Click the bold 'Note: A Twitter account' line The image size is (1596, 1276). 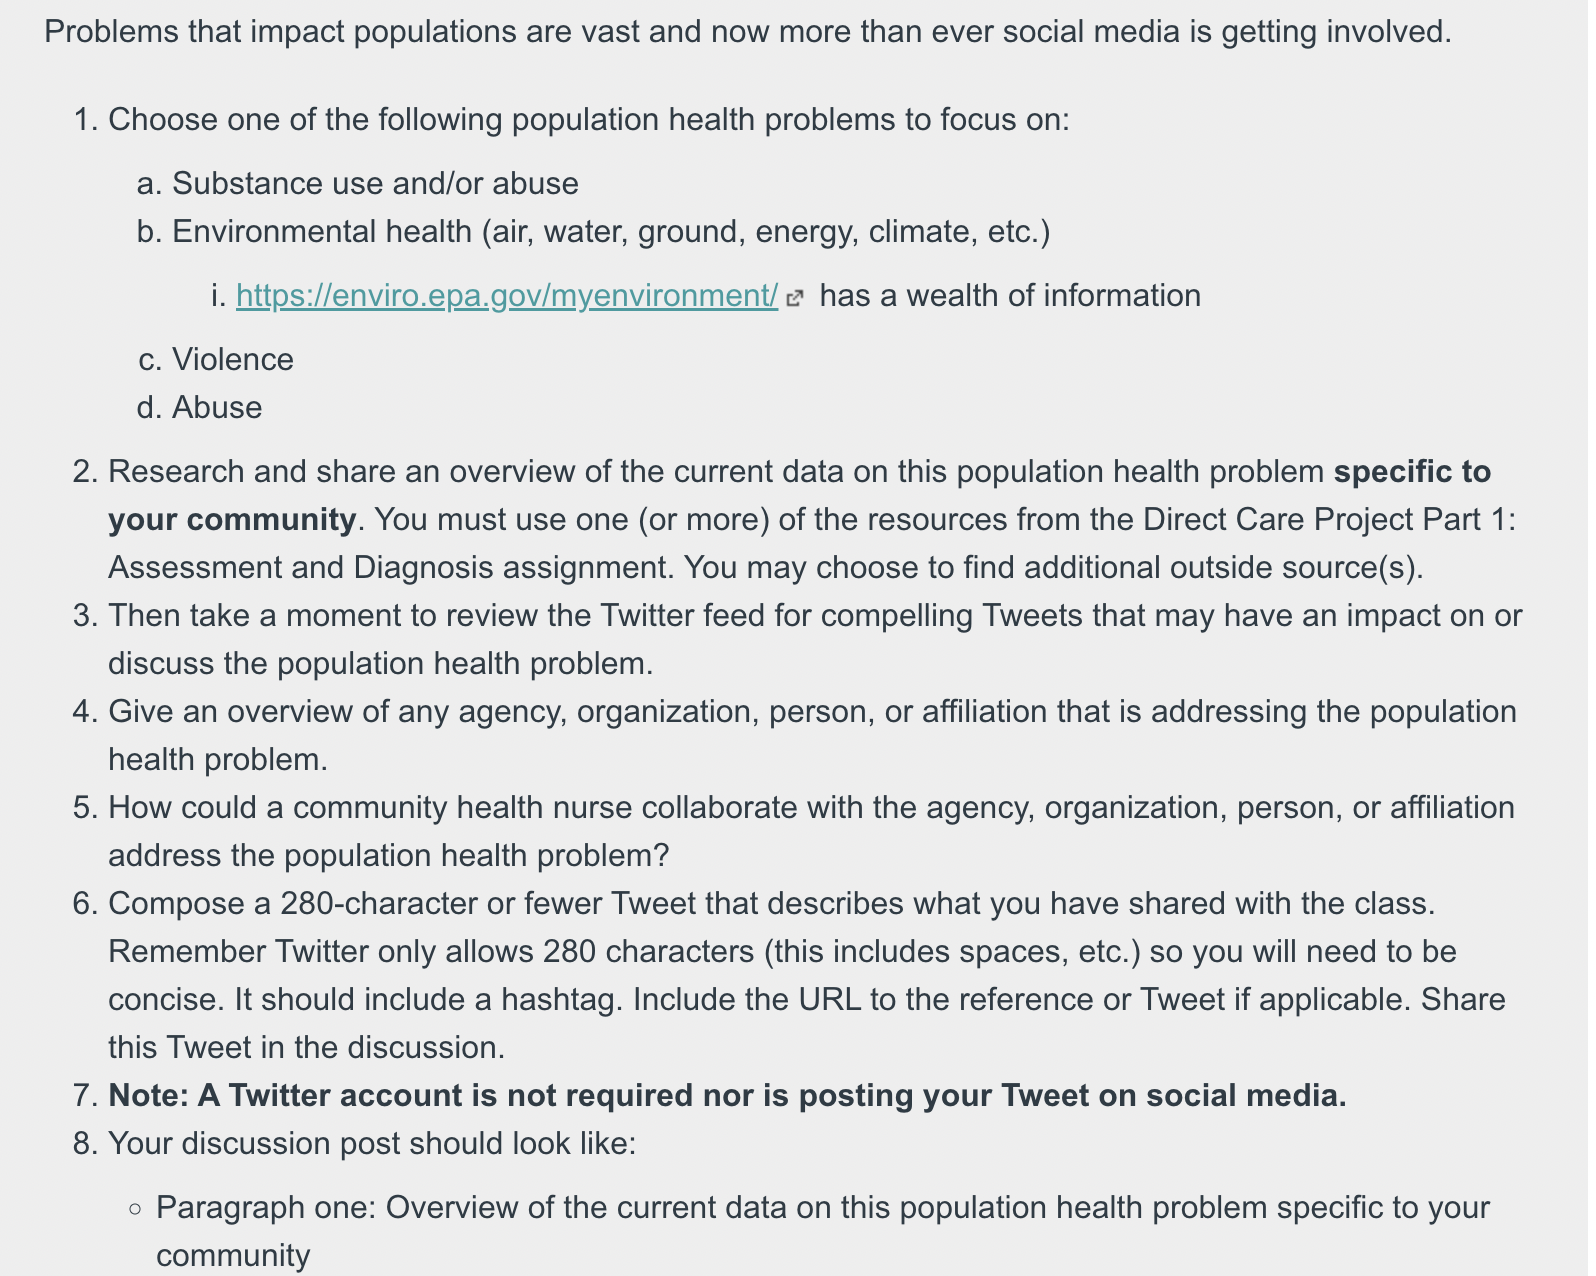coord(727,1096)
